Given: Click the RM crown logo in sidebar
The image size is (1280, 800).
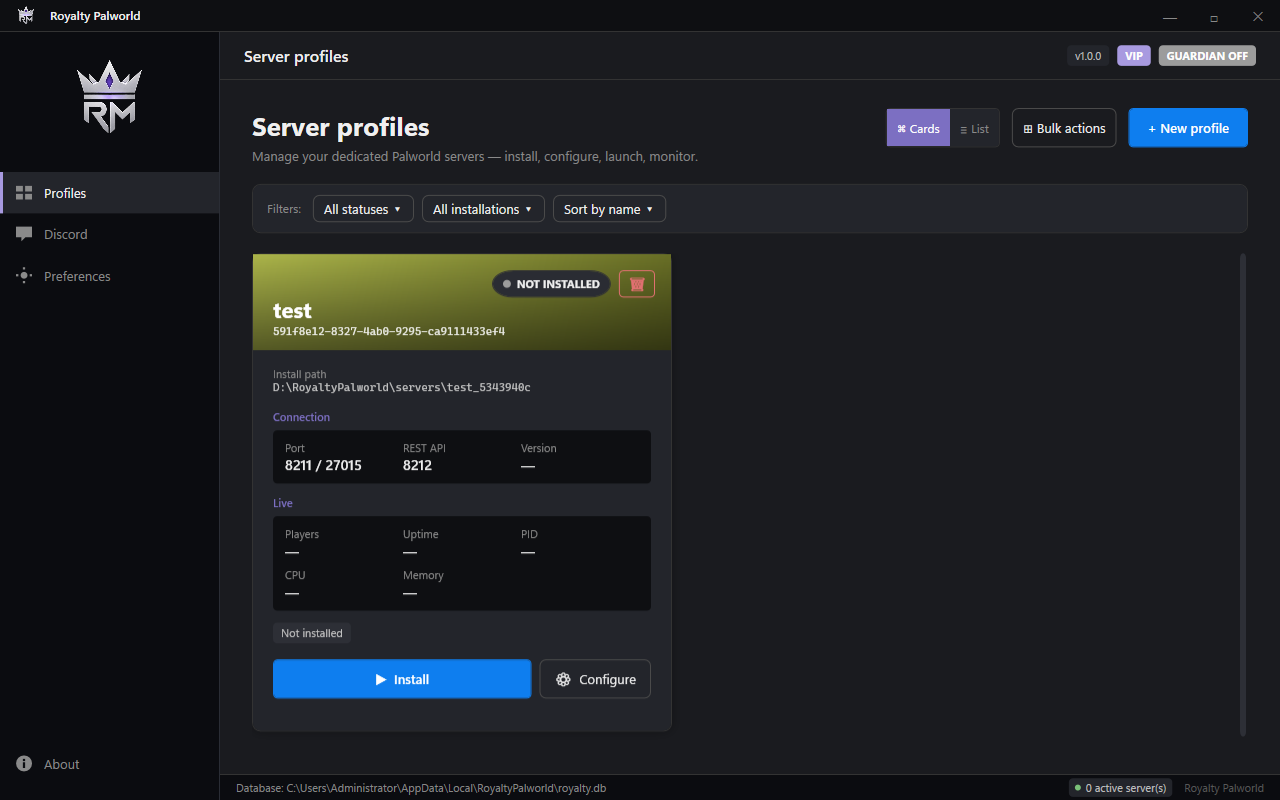Looking at the screenshot, I should click(x=110, y=97).
